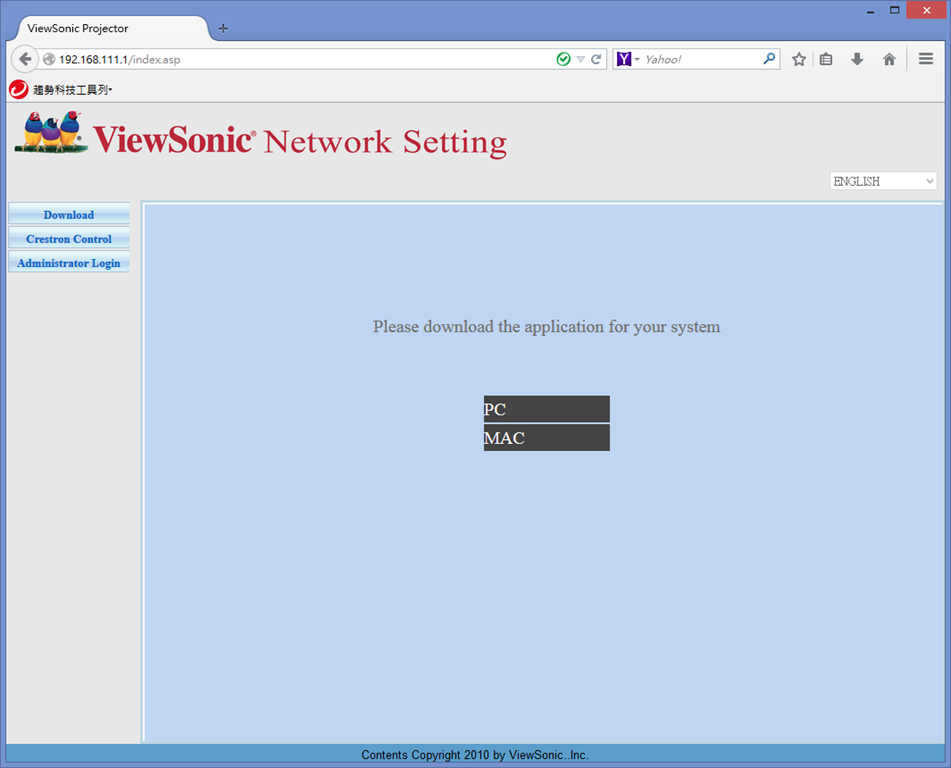Open the Yahoo search engine selector
This screenshot has height=768, width=951.
pos(628,59)
